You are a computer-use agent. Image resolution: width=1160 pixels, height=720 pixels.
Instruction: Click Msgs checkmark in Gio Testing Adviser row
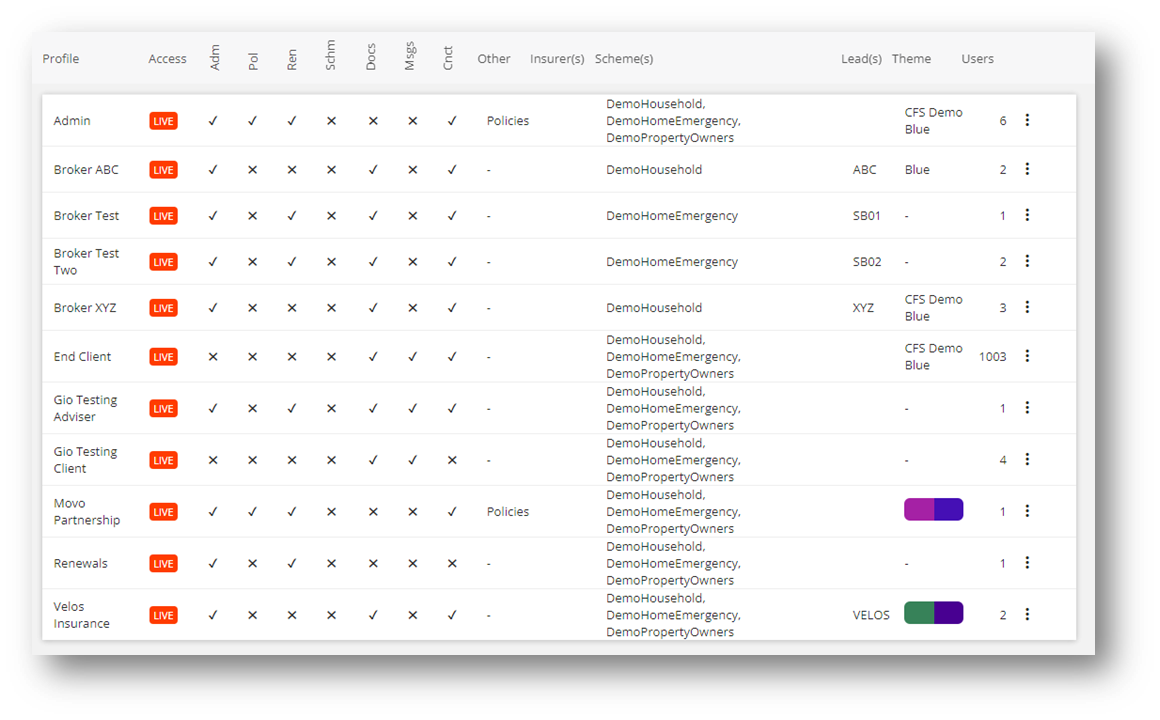(413, 408)
